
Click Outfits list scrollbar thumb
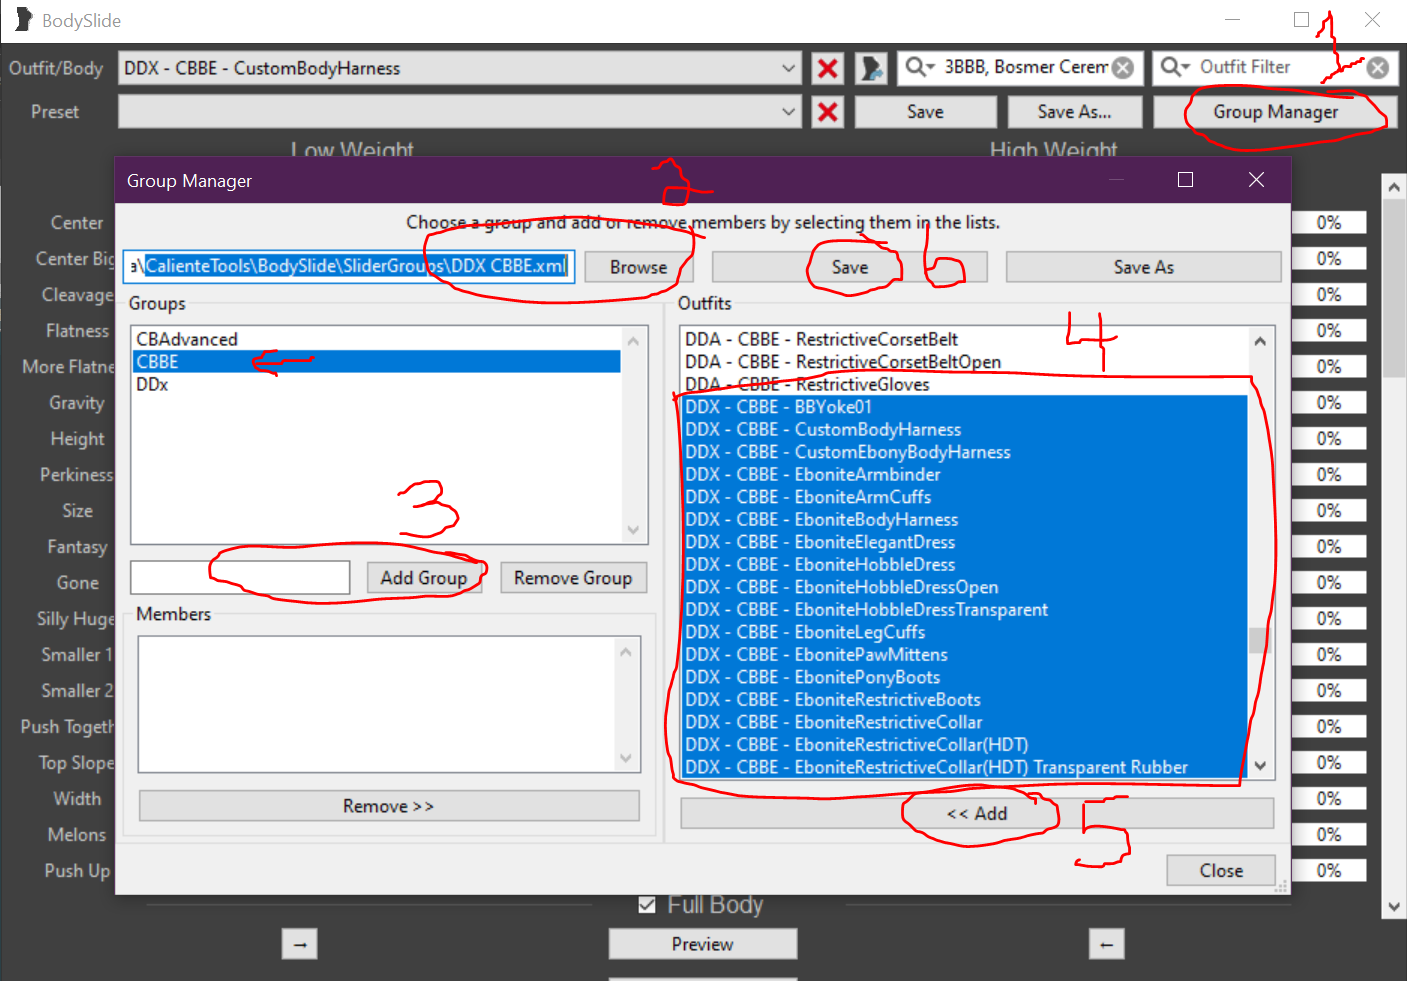[1259, 640]
